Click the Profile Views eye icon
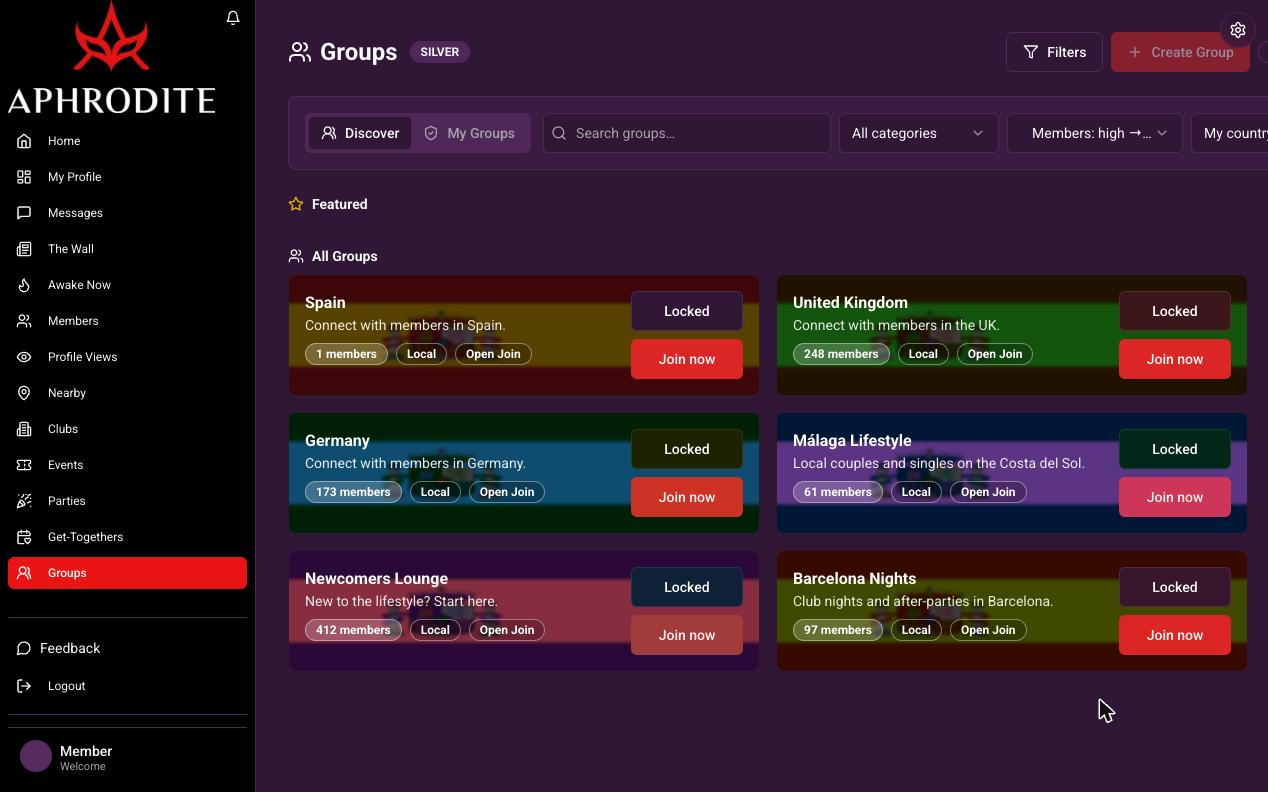The height and width of the screenshot is (792, 1268). pyautogui.click(x=24, y=357)
